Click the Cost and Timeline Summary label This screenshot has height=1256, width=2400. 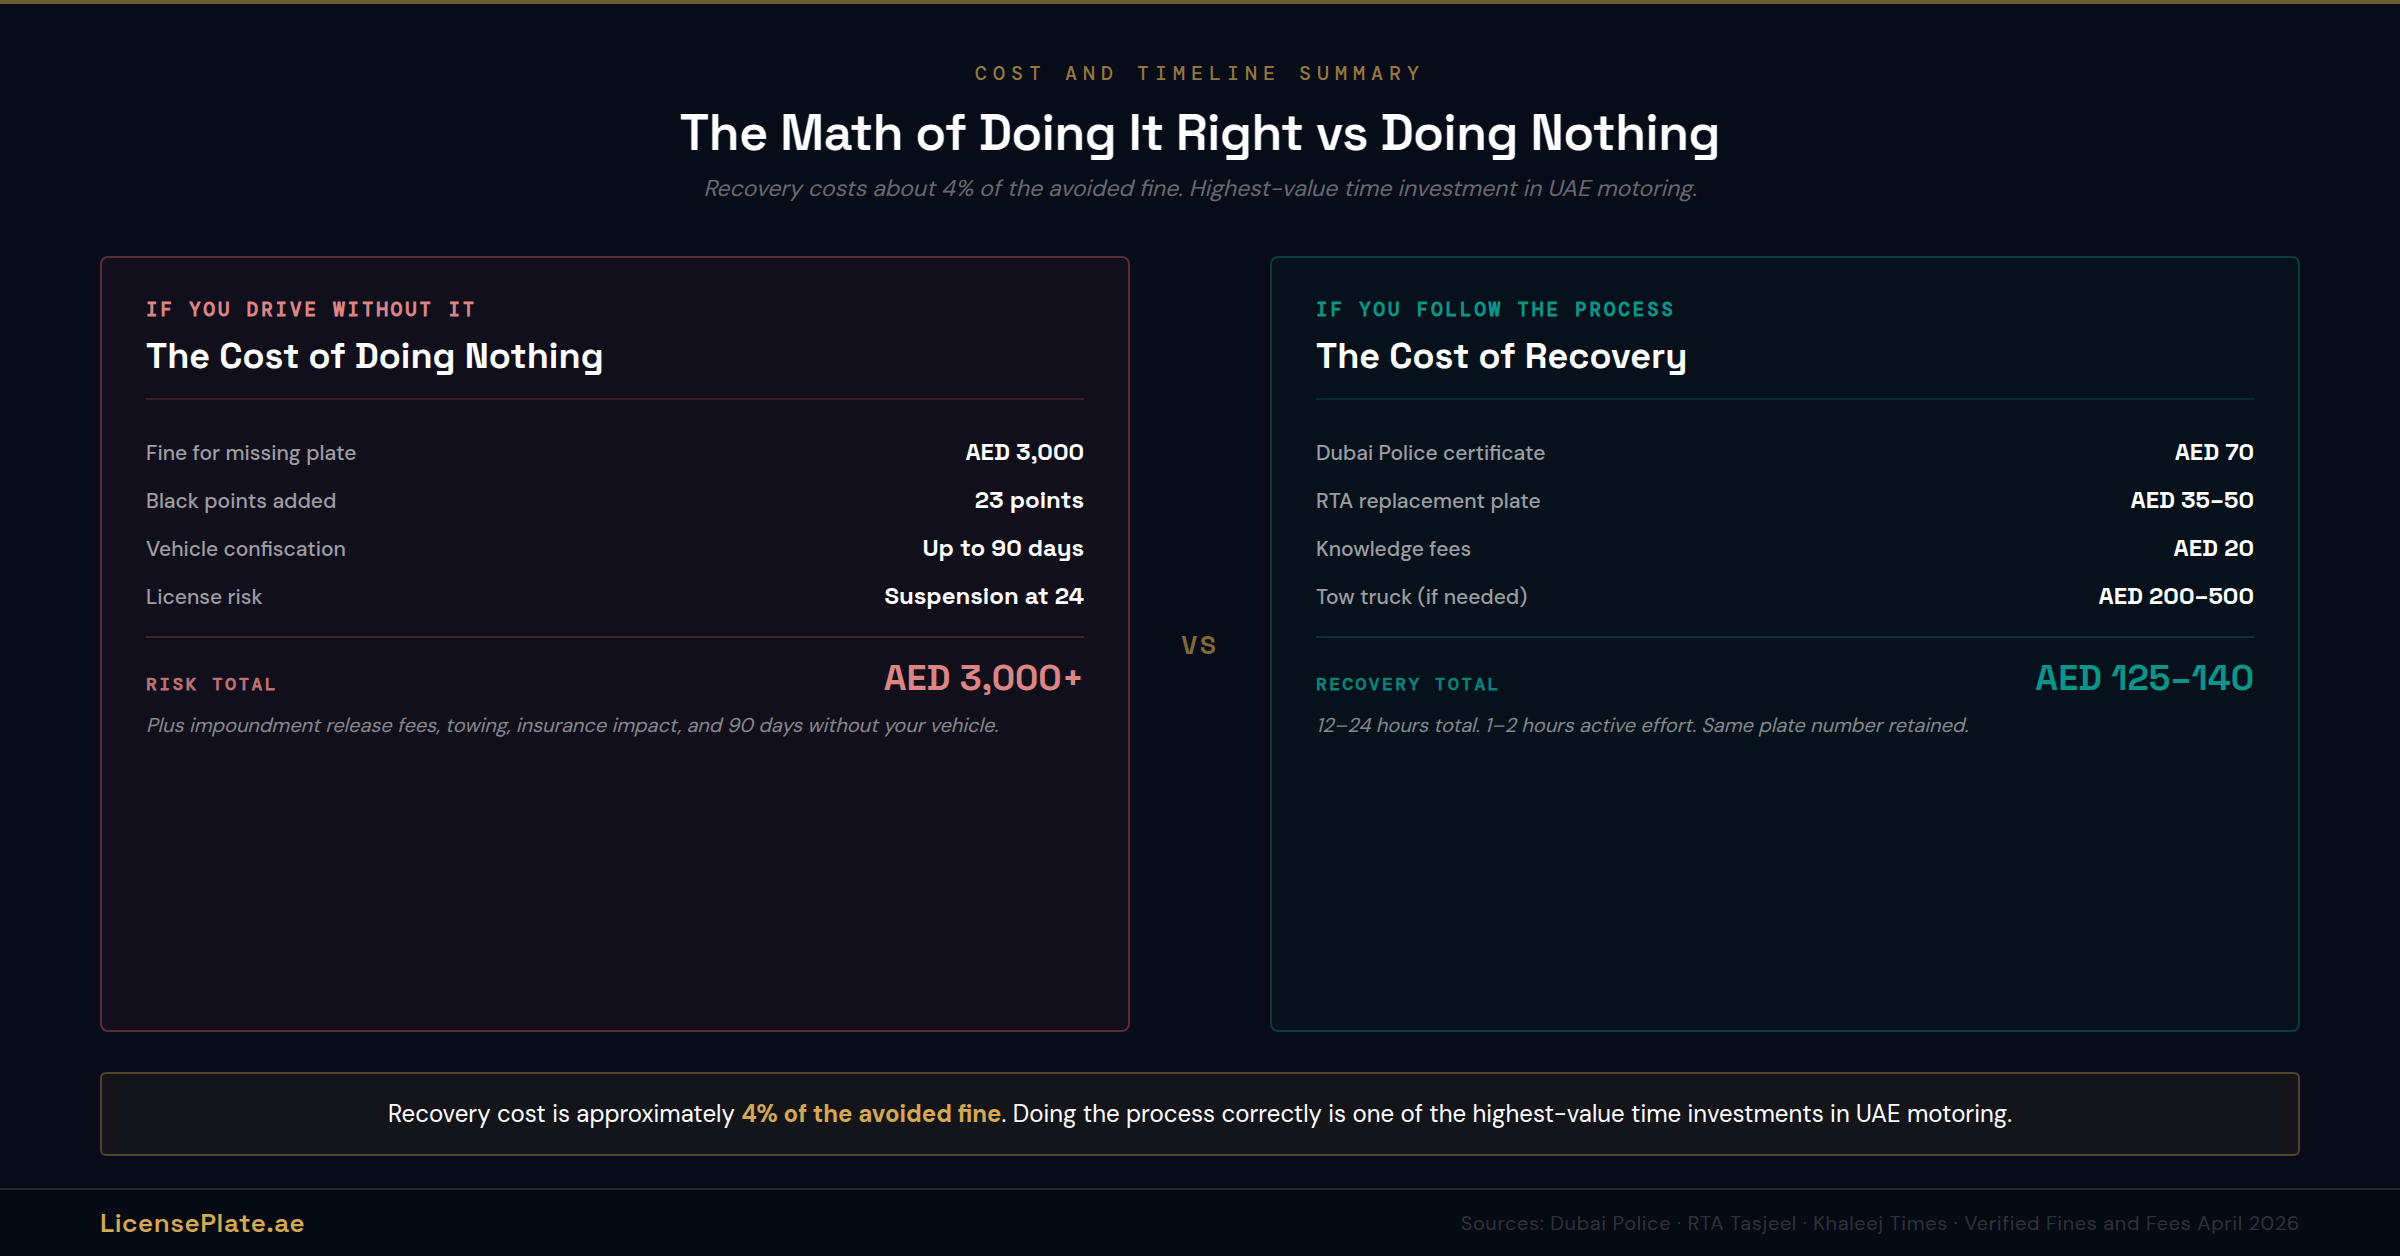point(1198,73)
